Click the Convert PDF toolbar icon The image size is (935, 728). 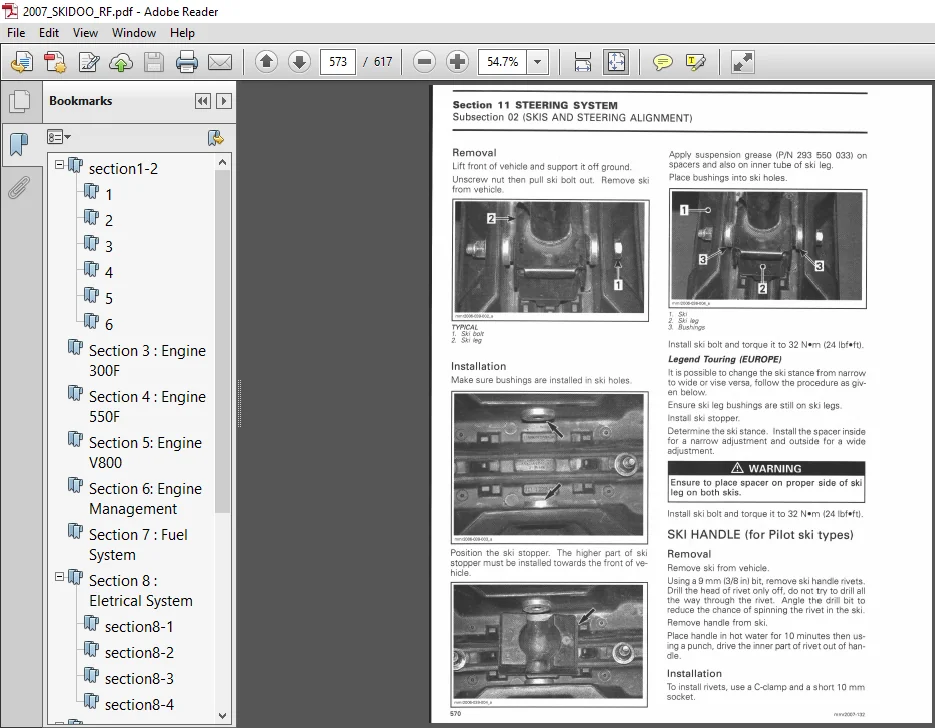click(x=55, y=62)
